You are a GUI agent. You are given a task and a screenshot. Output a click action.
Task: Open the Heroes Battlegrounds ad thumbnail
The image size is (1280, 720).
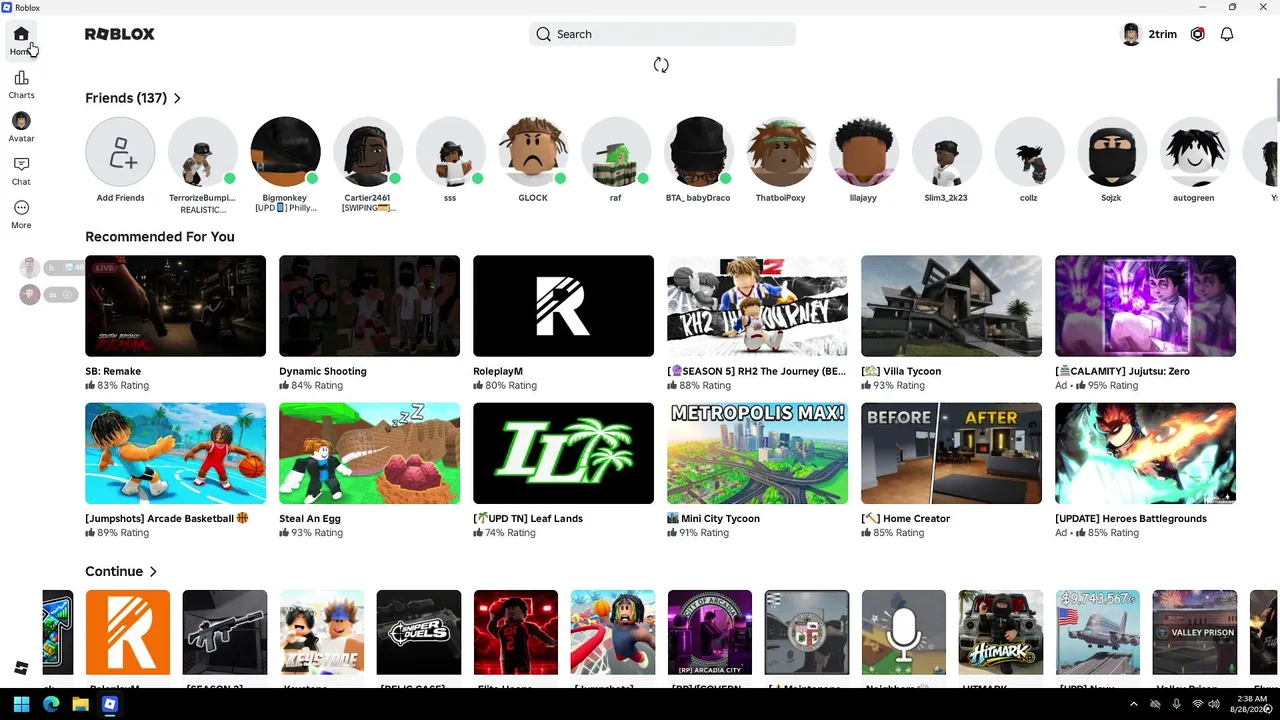[1145, 453]
